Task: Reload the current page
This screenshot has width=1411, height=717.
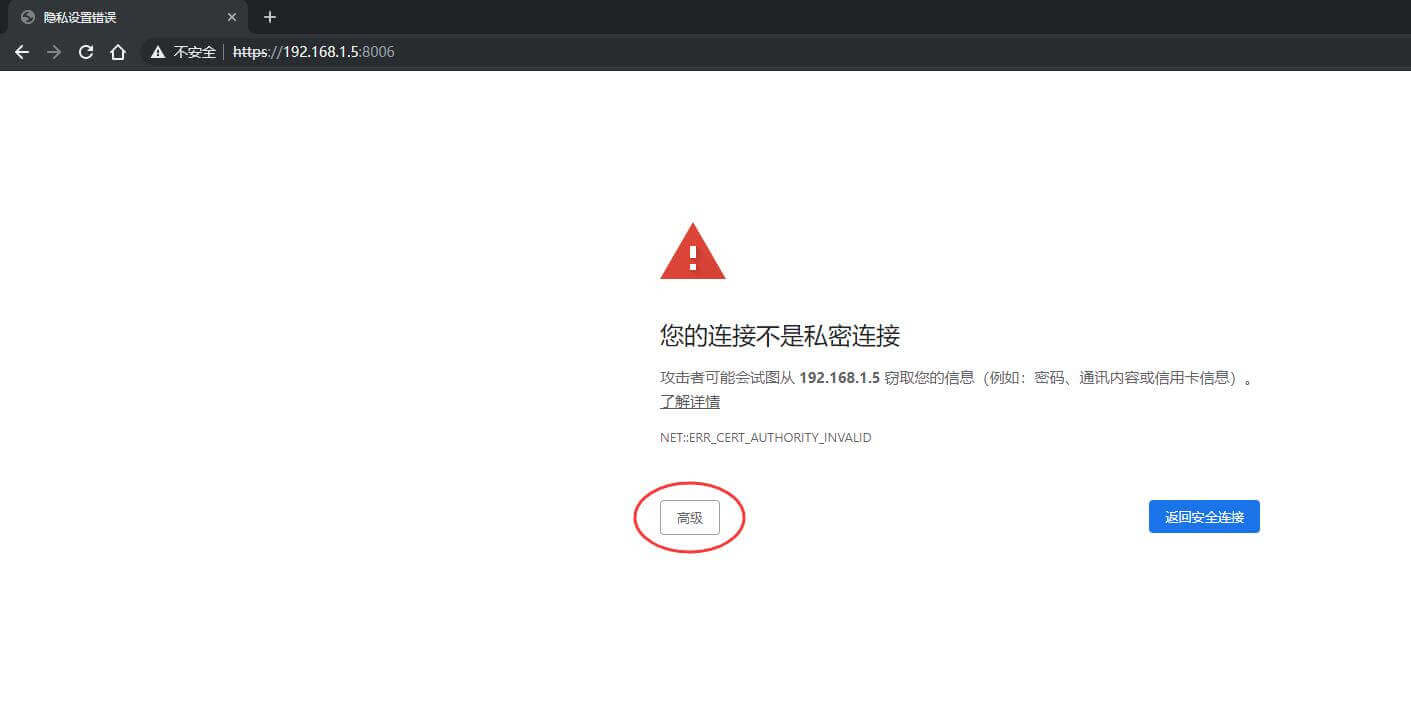Action: (x=86, y=52)
